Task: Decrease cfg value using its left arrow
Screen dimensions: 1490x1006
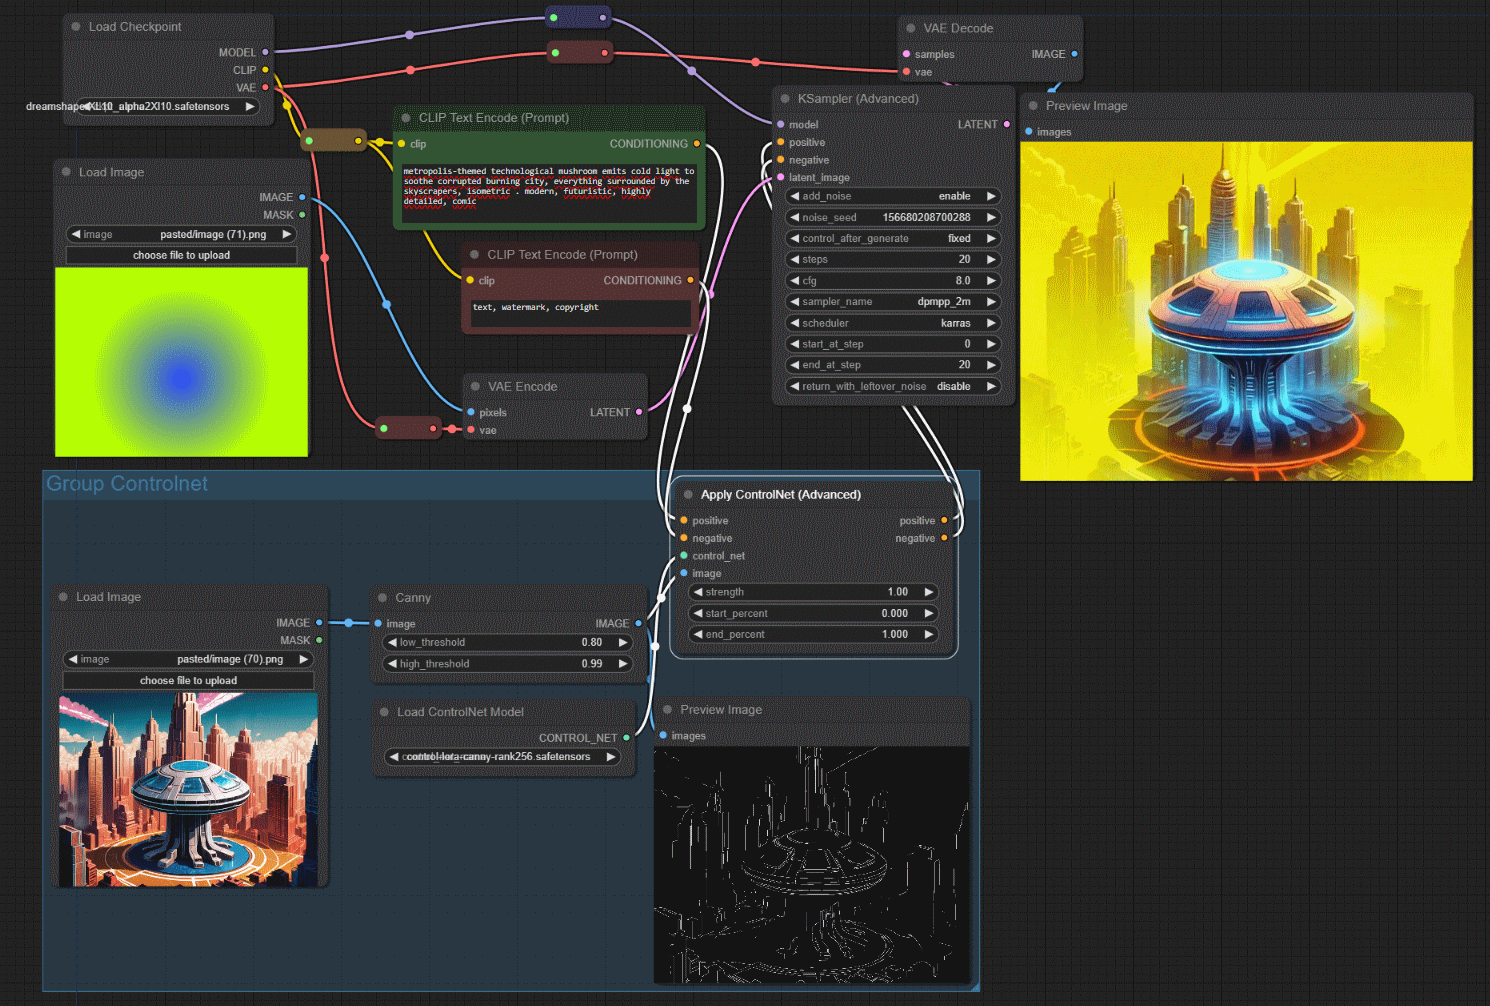Action: (795, 281)
